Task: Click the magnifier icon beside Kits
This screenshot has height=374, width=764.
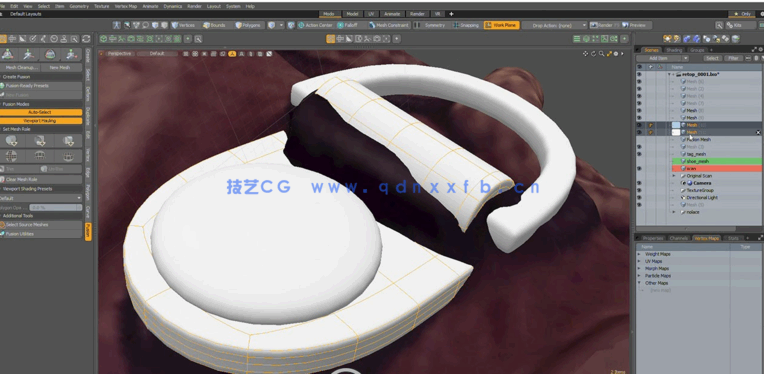Action: (x=719, y=25)
